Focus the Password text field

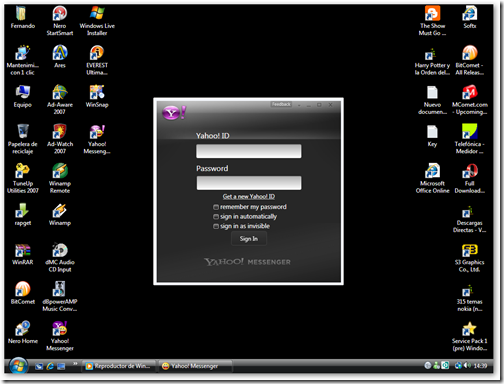pyautogui.click(x=249, y=183)
